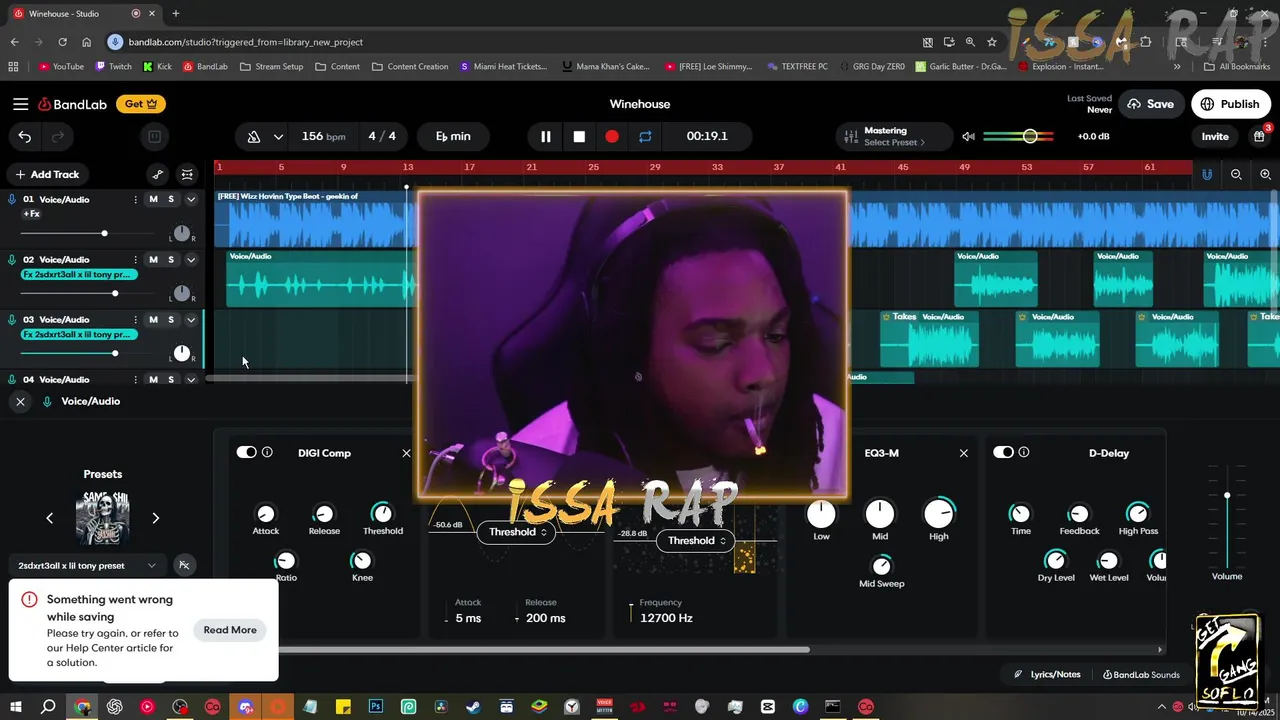
Task: Open the BandLab hamburger menu
Action: click(x=20, y=104)
